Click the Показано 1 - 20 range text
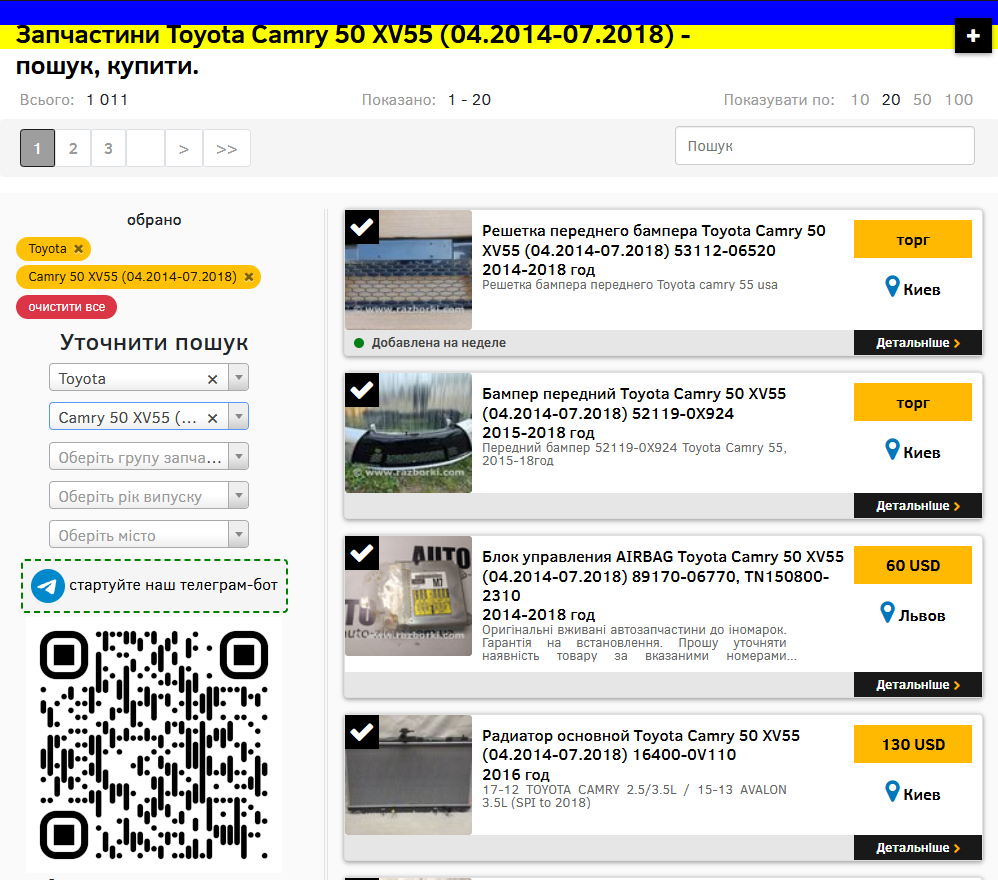Viewport: 998px width, 880px height. point(426,100)
